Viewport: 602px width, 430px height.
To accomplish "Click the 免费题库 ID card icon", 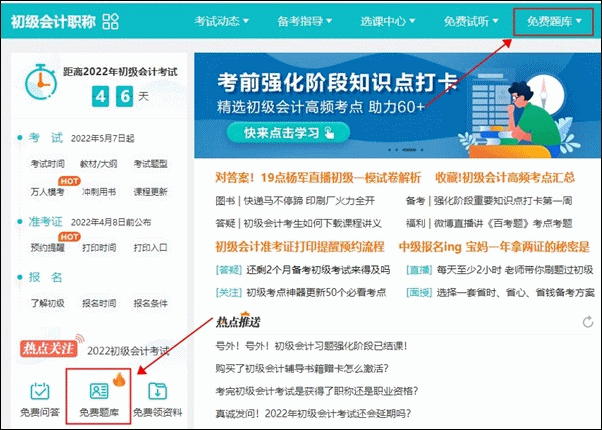I will [99, 391].
